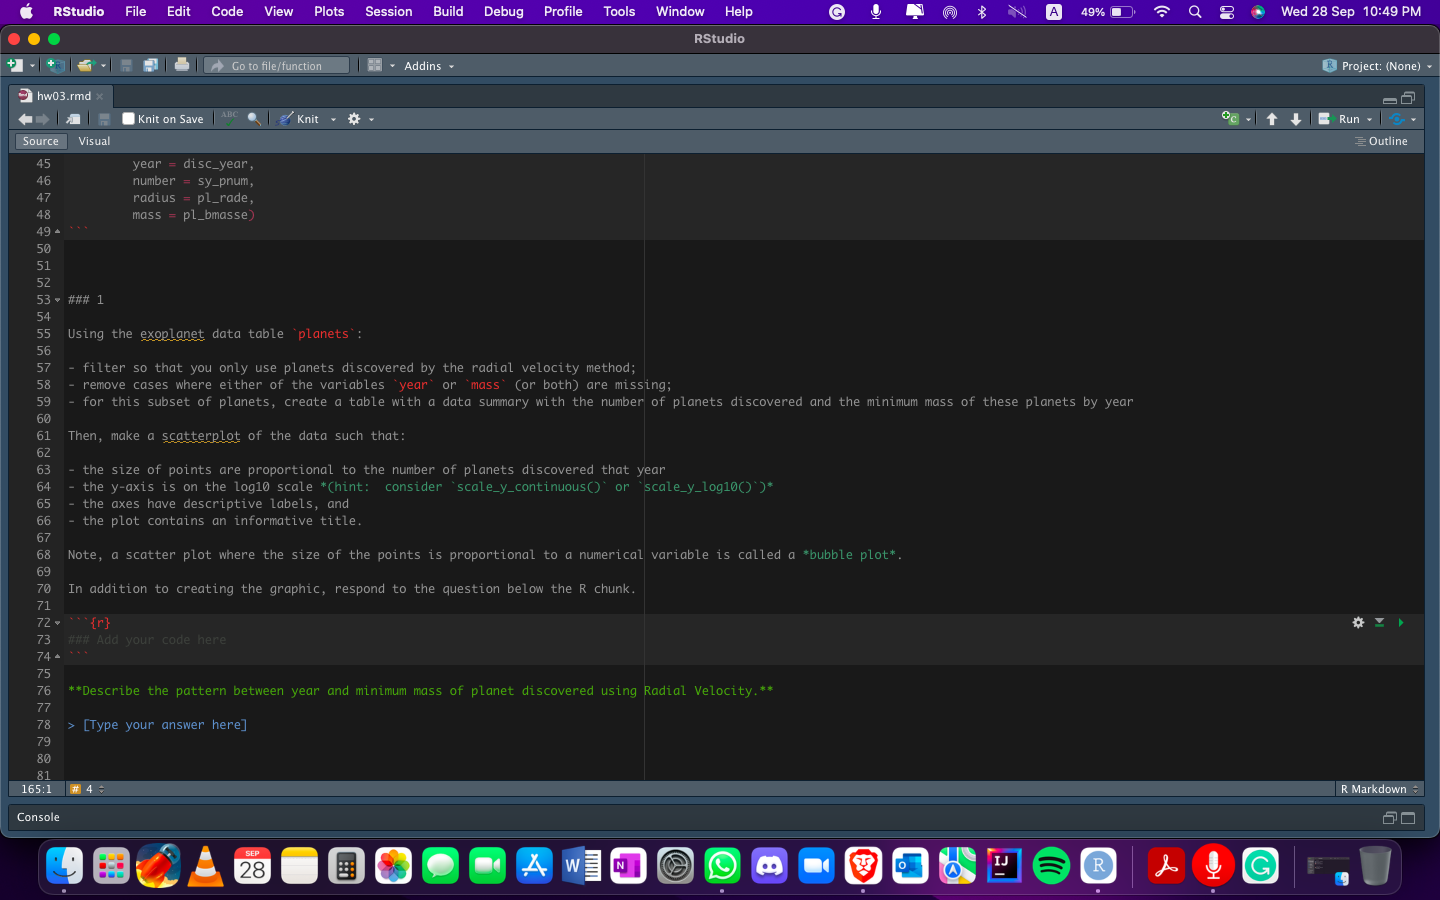The height and width of the screenshot is (900, 1440).
Task: Click the spell check ABC icon
Action: point(230,118)
